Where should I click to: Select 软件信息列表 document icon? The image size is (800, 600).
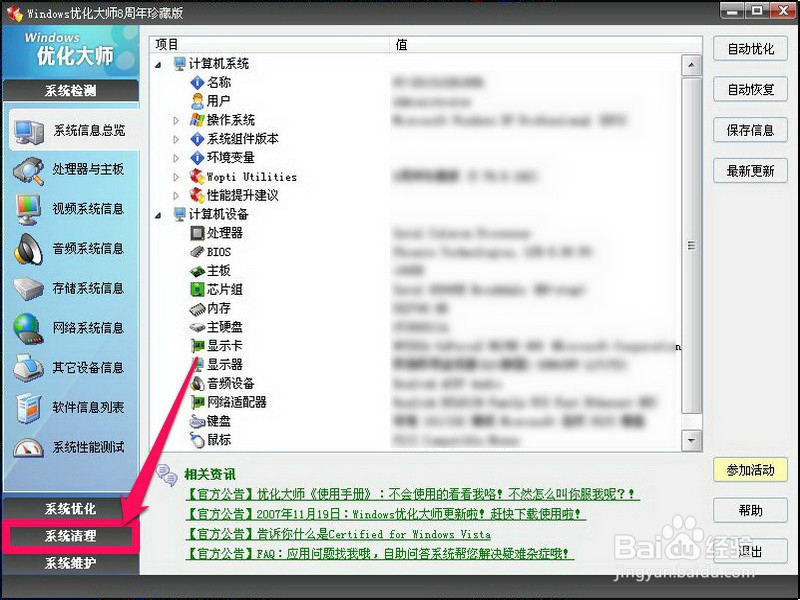[28, 408]
